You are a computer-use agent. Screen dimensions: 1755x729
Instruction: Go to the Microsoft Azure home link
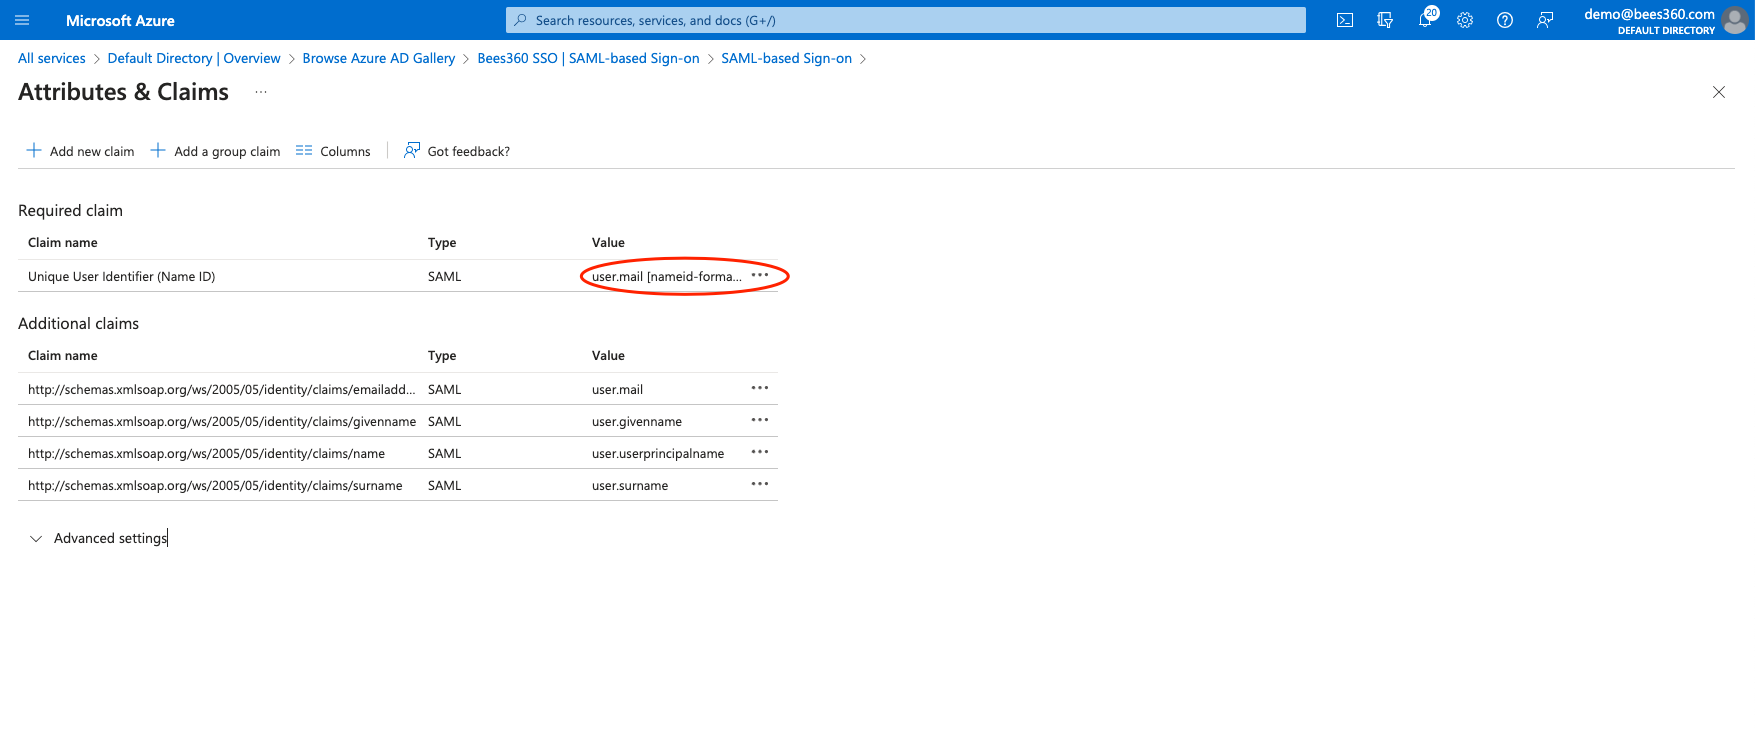click(120, 20)
